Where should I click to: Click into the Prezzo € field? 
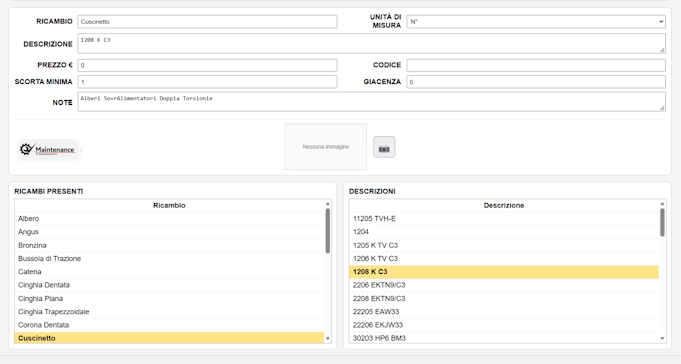pos(207,65)
